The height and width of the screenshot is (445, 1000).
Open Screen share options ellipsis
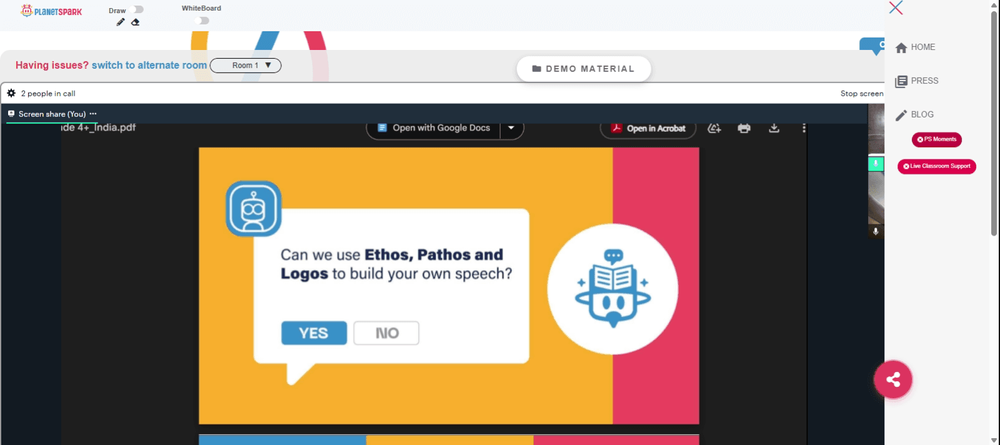93,113
